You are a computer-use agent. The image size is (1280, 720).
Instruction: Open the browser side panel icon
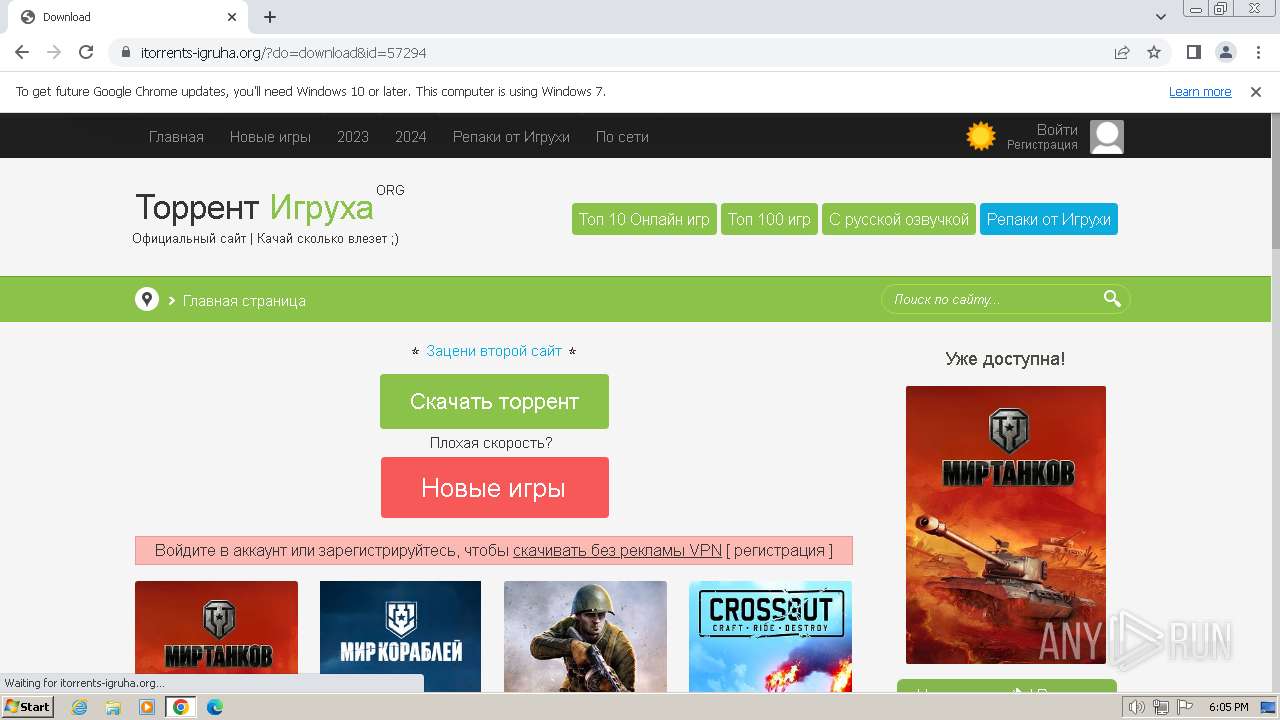point(1194,52)
